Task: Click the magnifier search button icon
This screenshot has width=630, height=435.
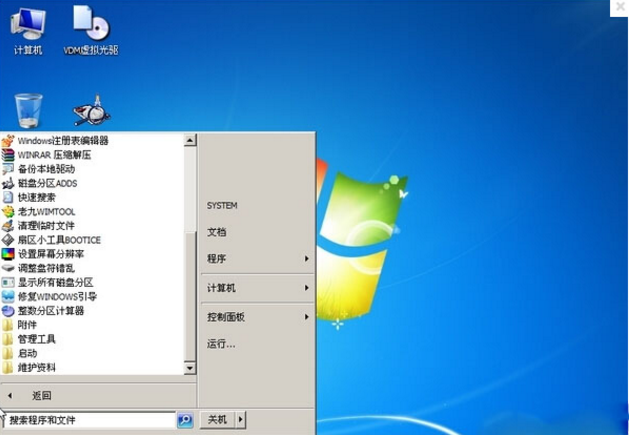Action: 185,420
